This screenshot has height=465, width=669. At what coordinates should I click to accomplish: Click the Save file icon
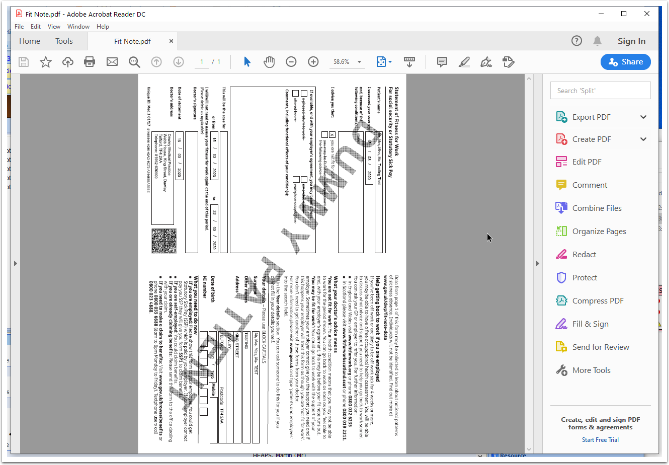[x=24, y=62]
